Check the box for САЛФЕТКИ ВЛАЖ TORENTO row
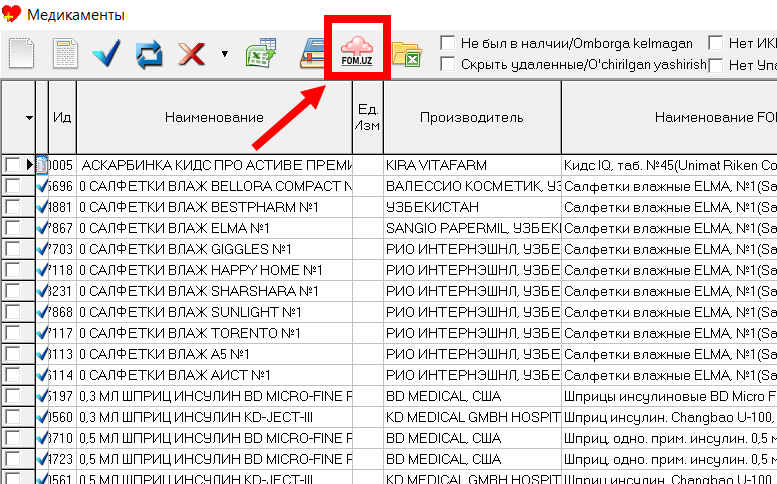The image size is (777, 484). tap(12, 333)
